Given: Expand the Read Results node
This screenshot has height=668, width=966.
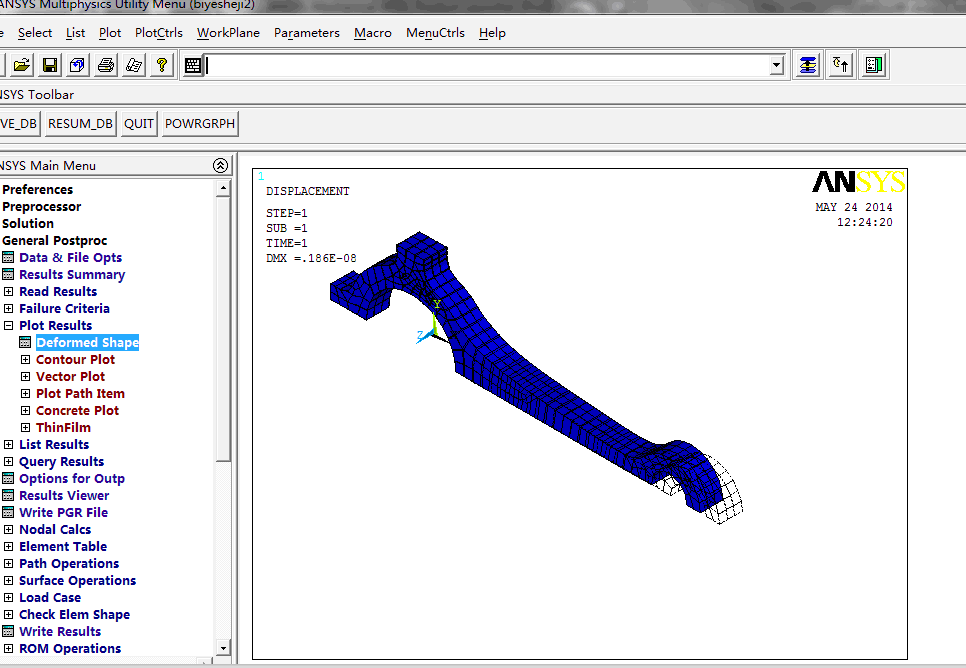Looking at the screenshot, I should 9,291.
